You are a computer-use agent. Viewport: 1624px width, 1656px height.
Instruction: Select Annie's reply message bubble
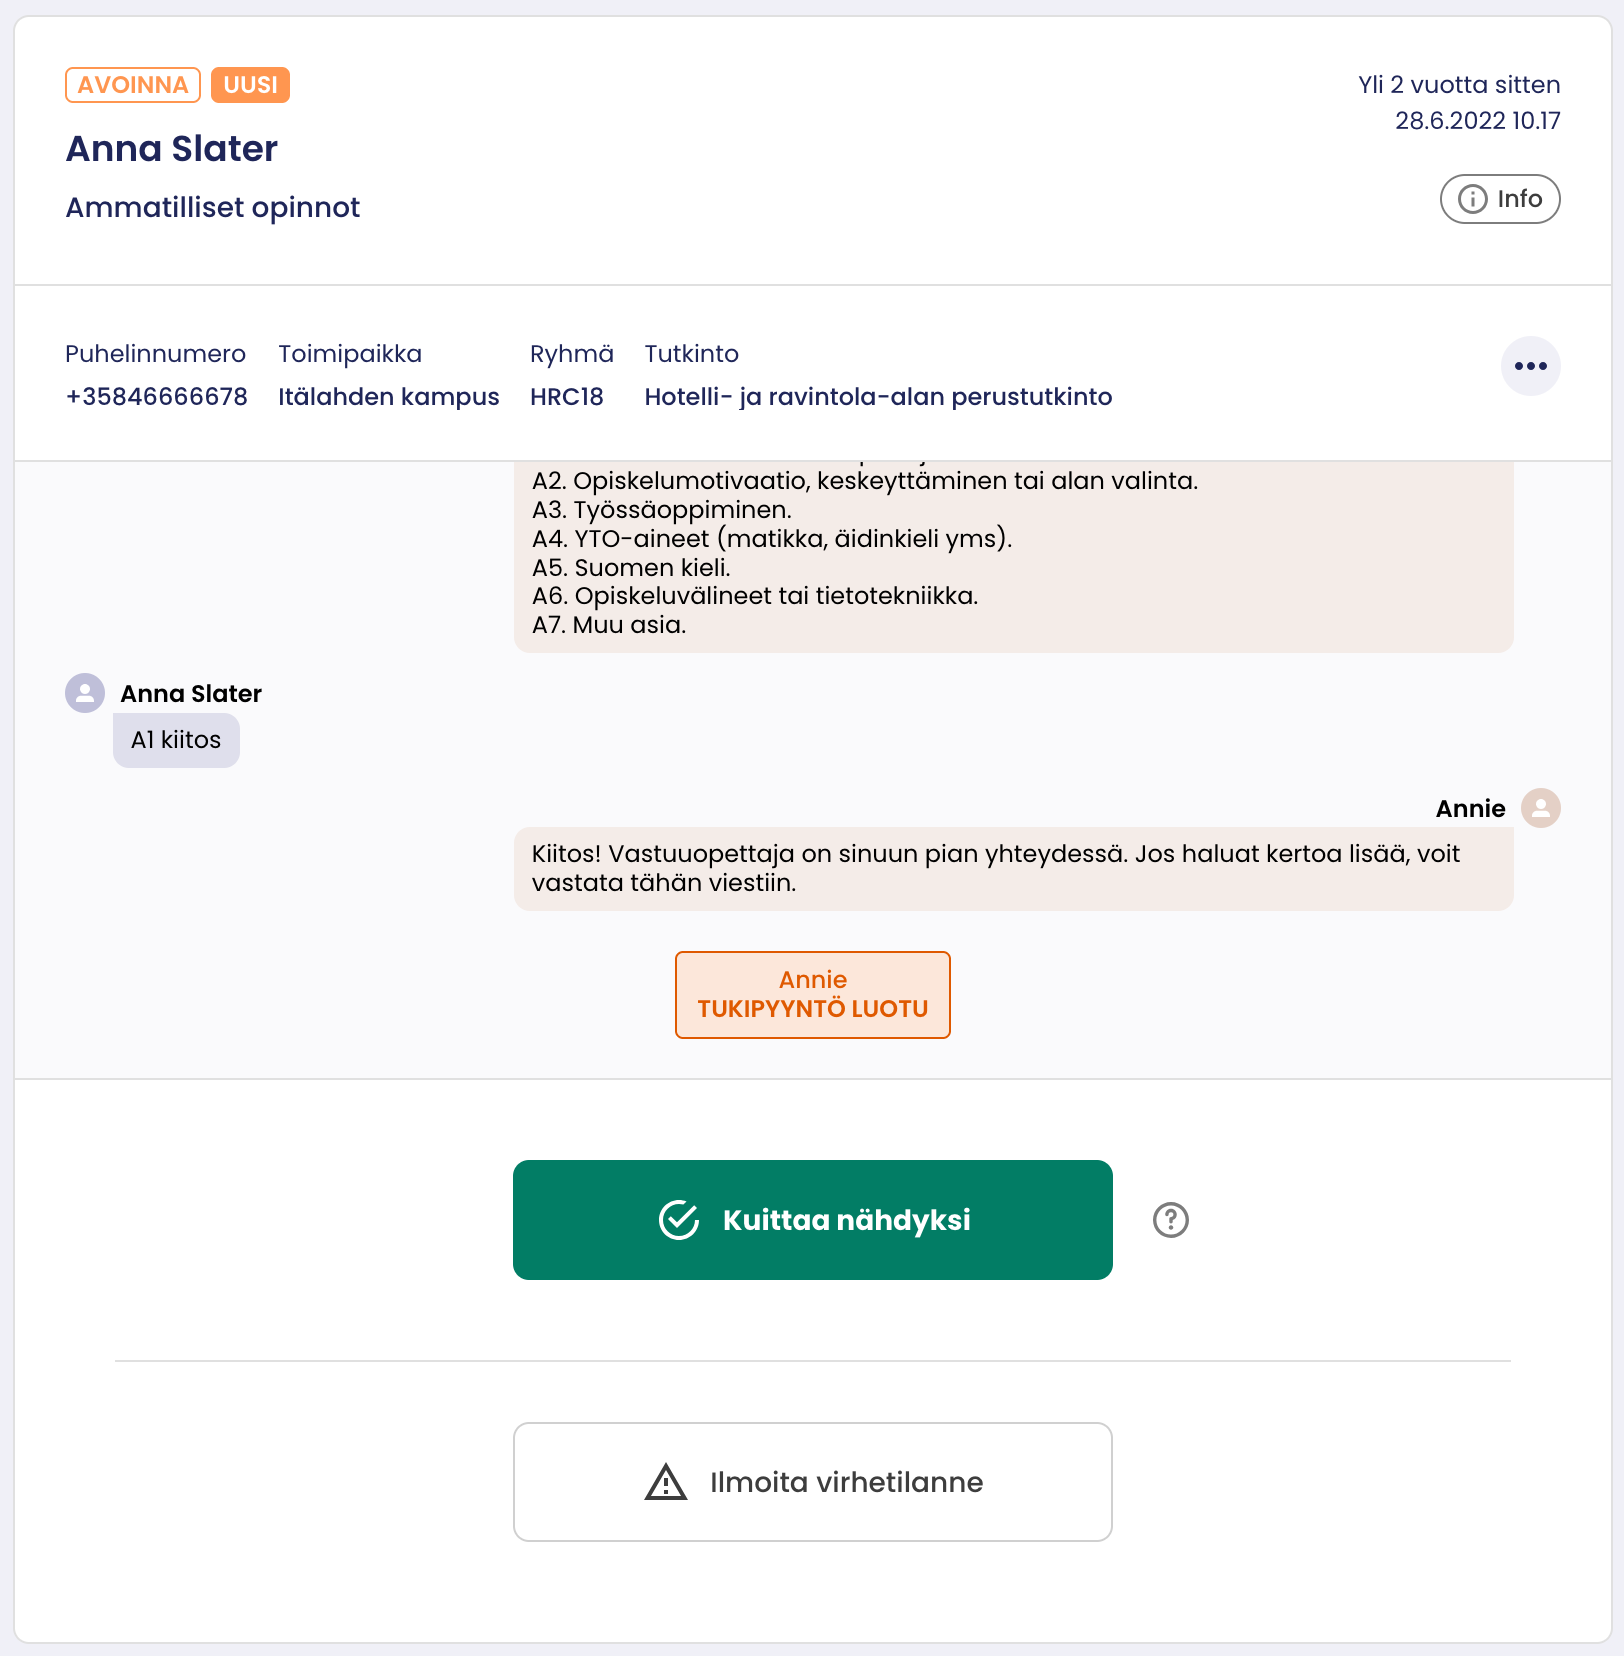coord(1013,868)
